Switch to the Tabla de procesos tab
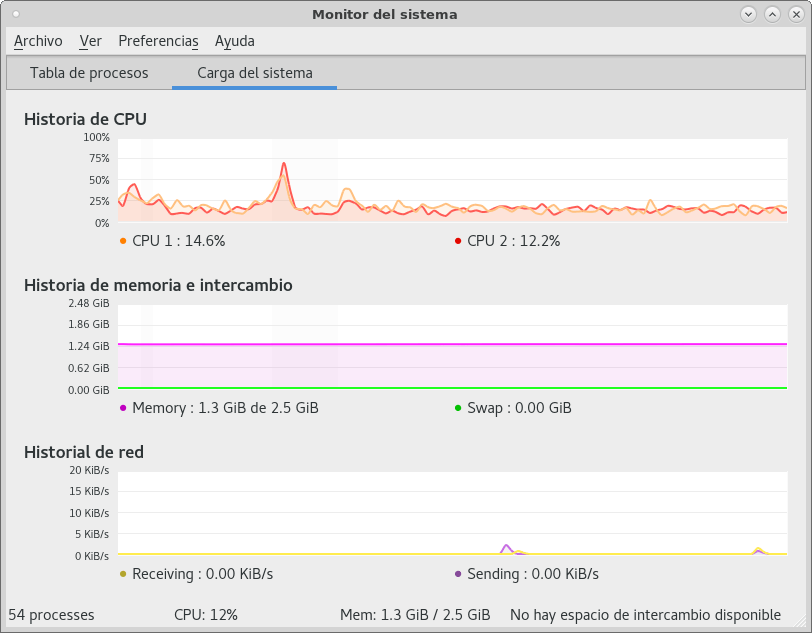 (89, 73)
